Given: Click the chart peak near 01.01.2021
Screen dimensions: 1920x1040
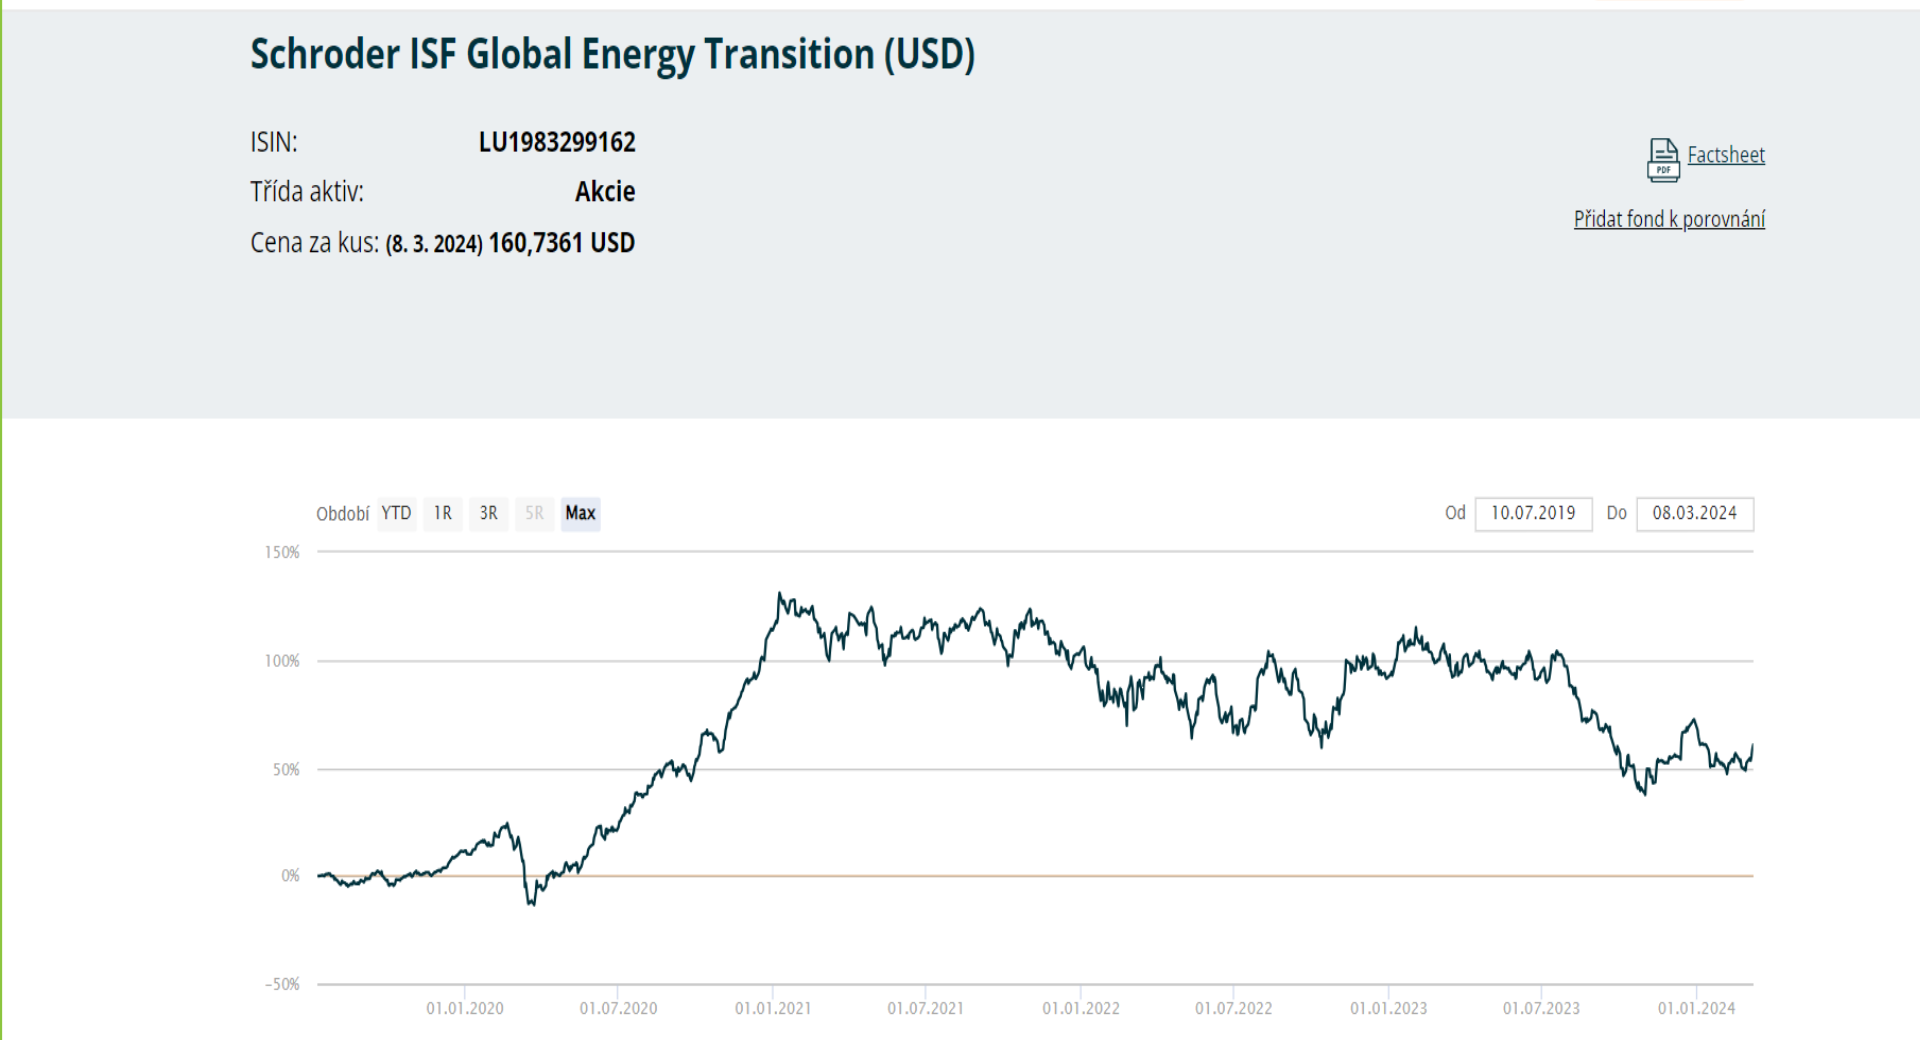Looking at the screenshot, I should coord(780,596).
